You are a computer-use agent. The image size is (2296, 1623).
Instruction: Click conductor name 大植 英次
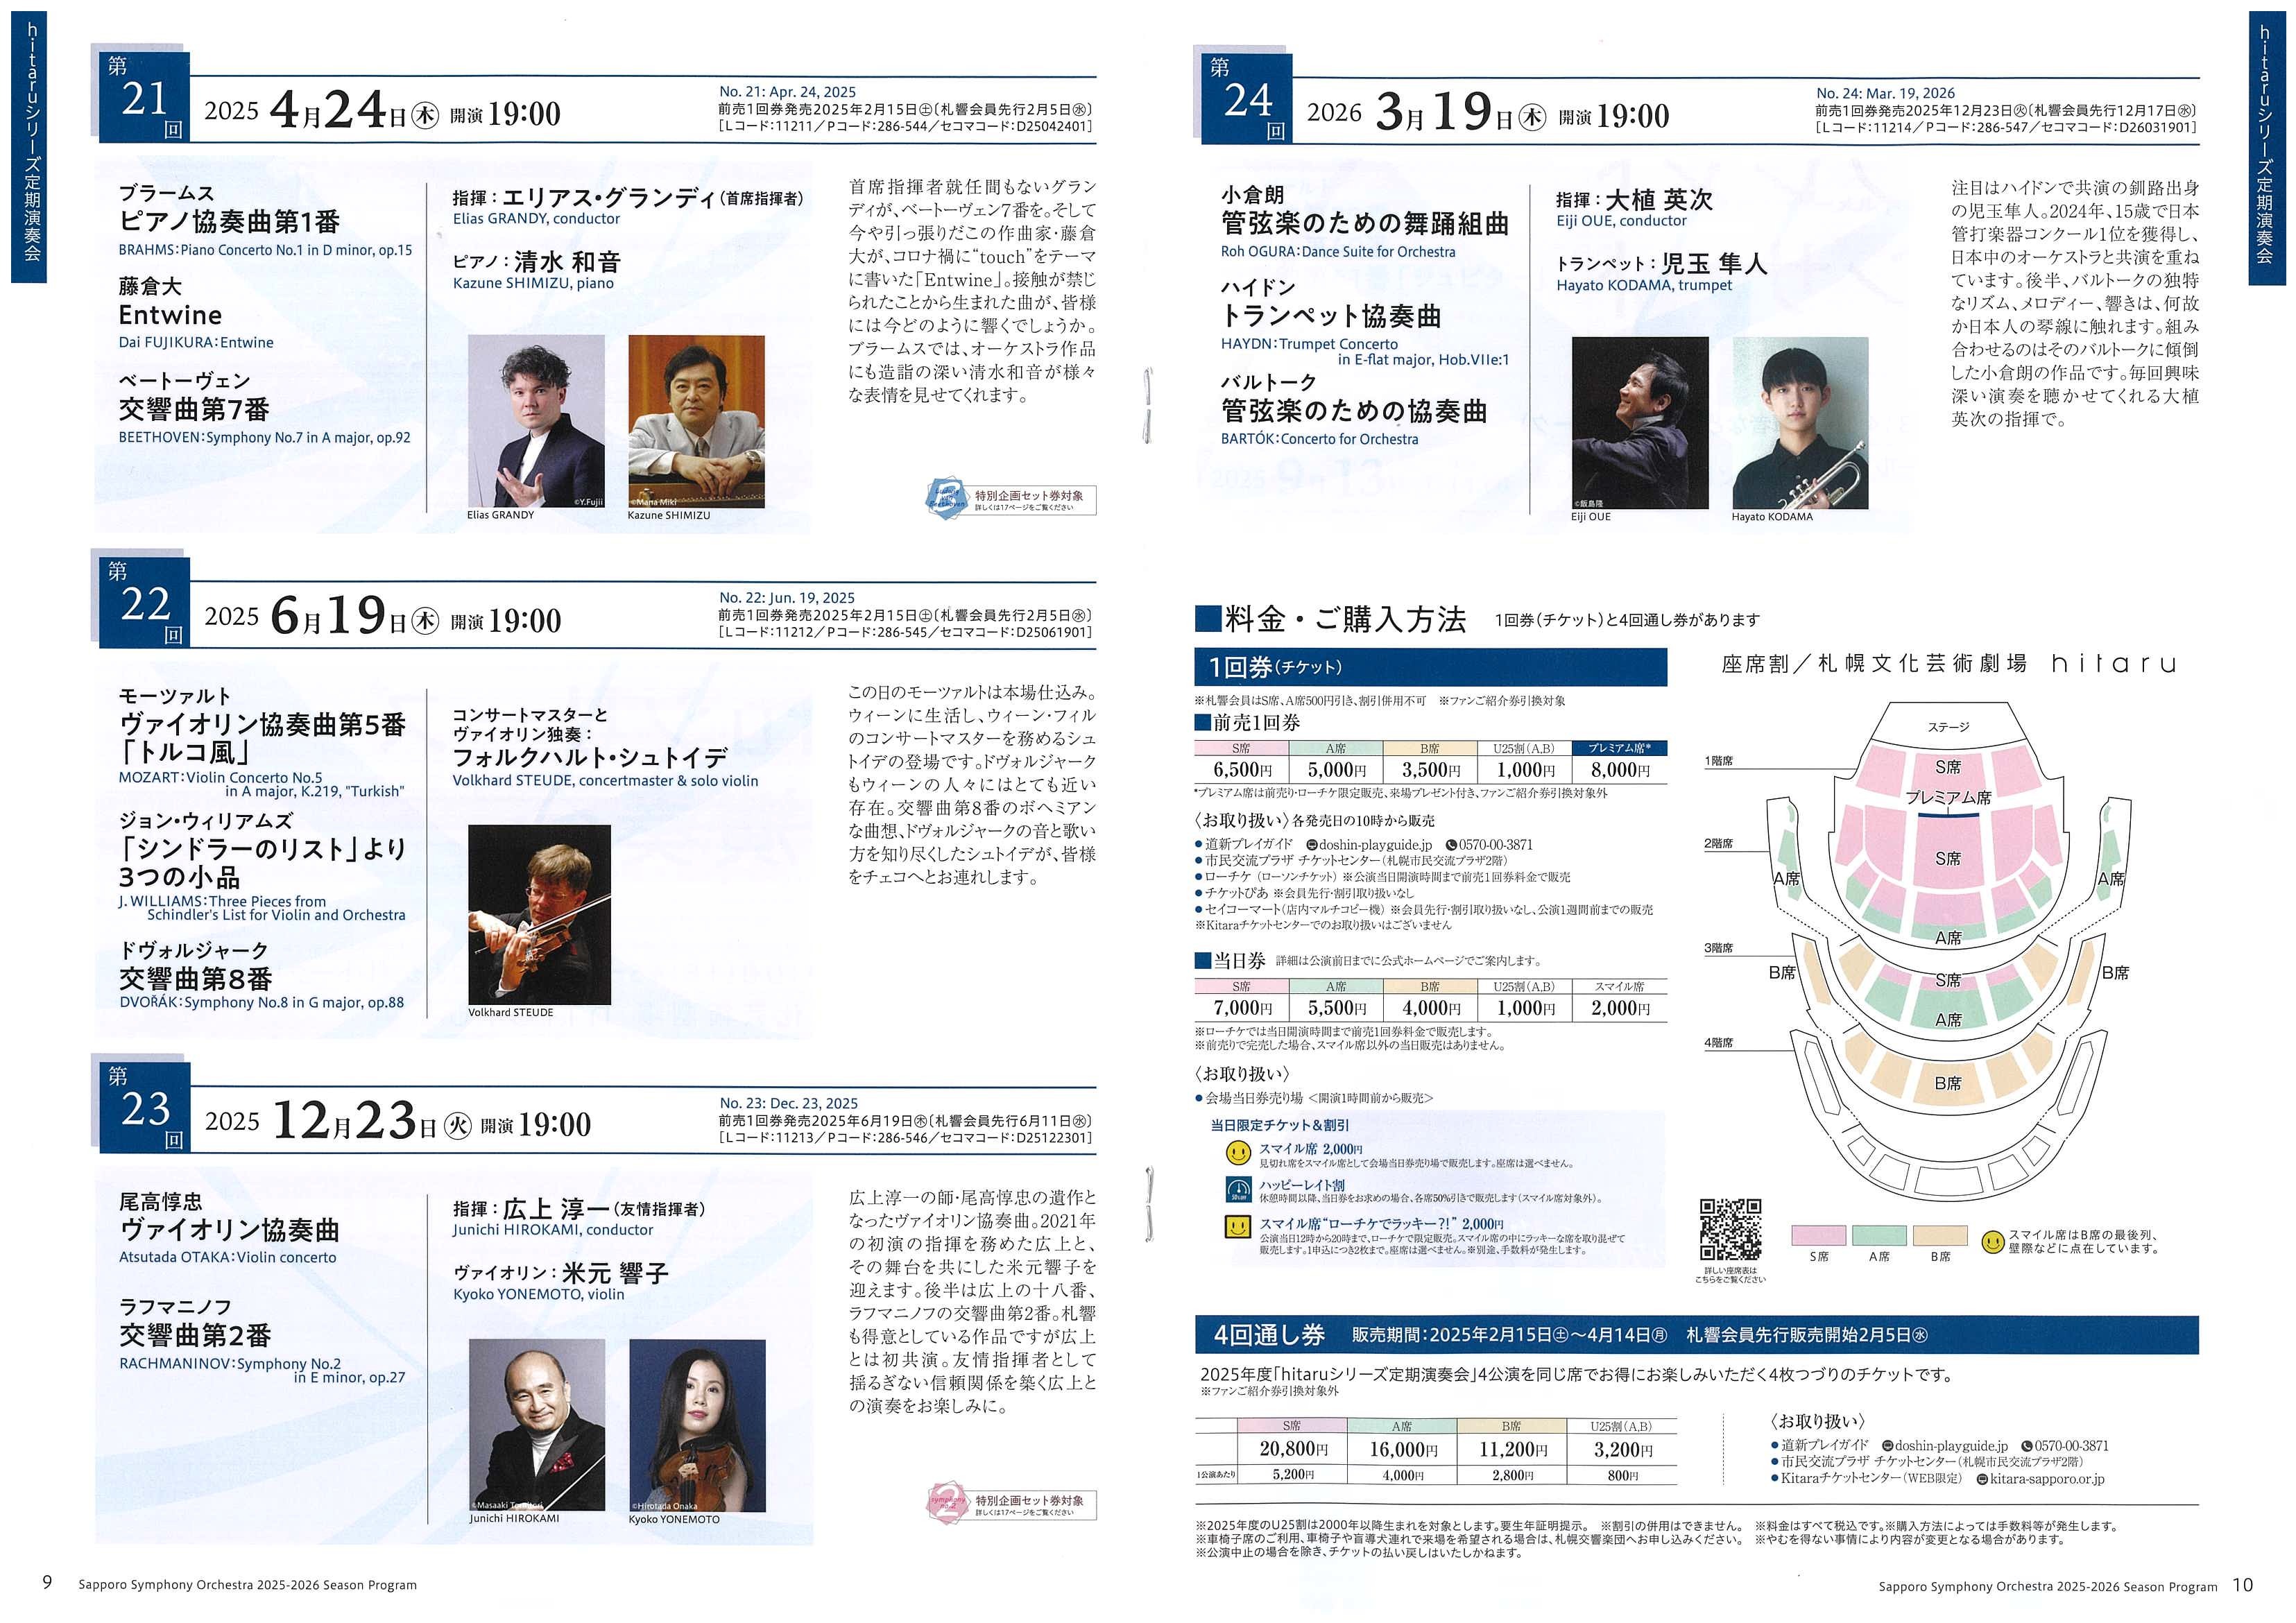click(x=1658, y=199)
